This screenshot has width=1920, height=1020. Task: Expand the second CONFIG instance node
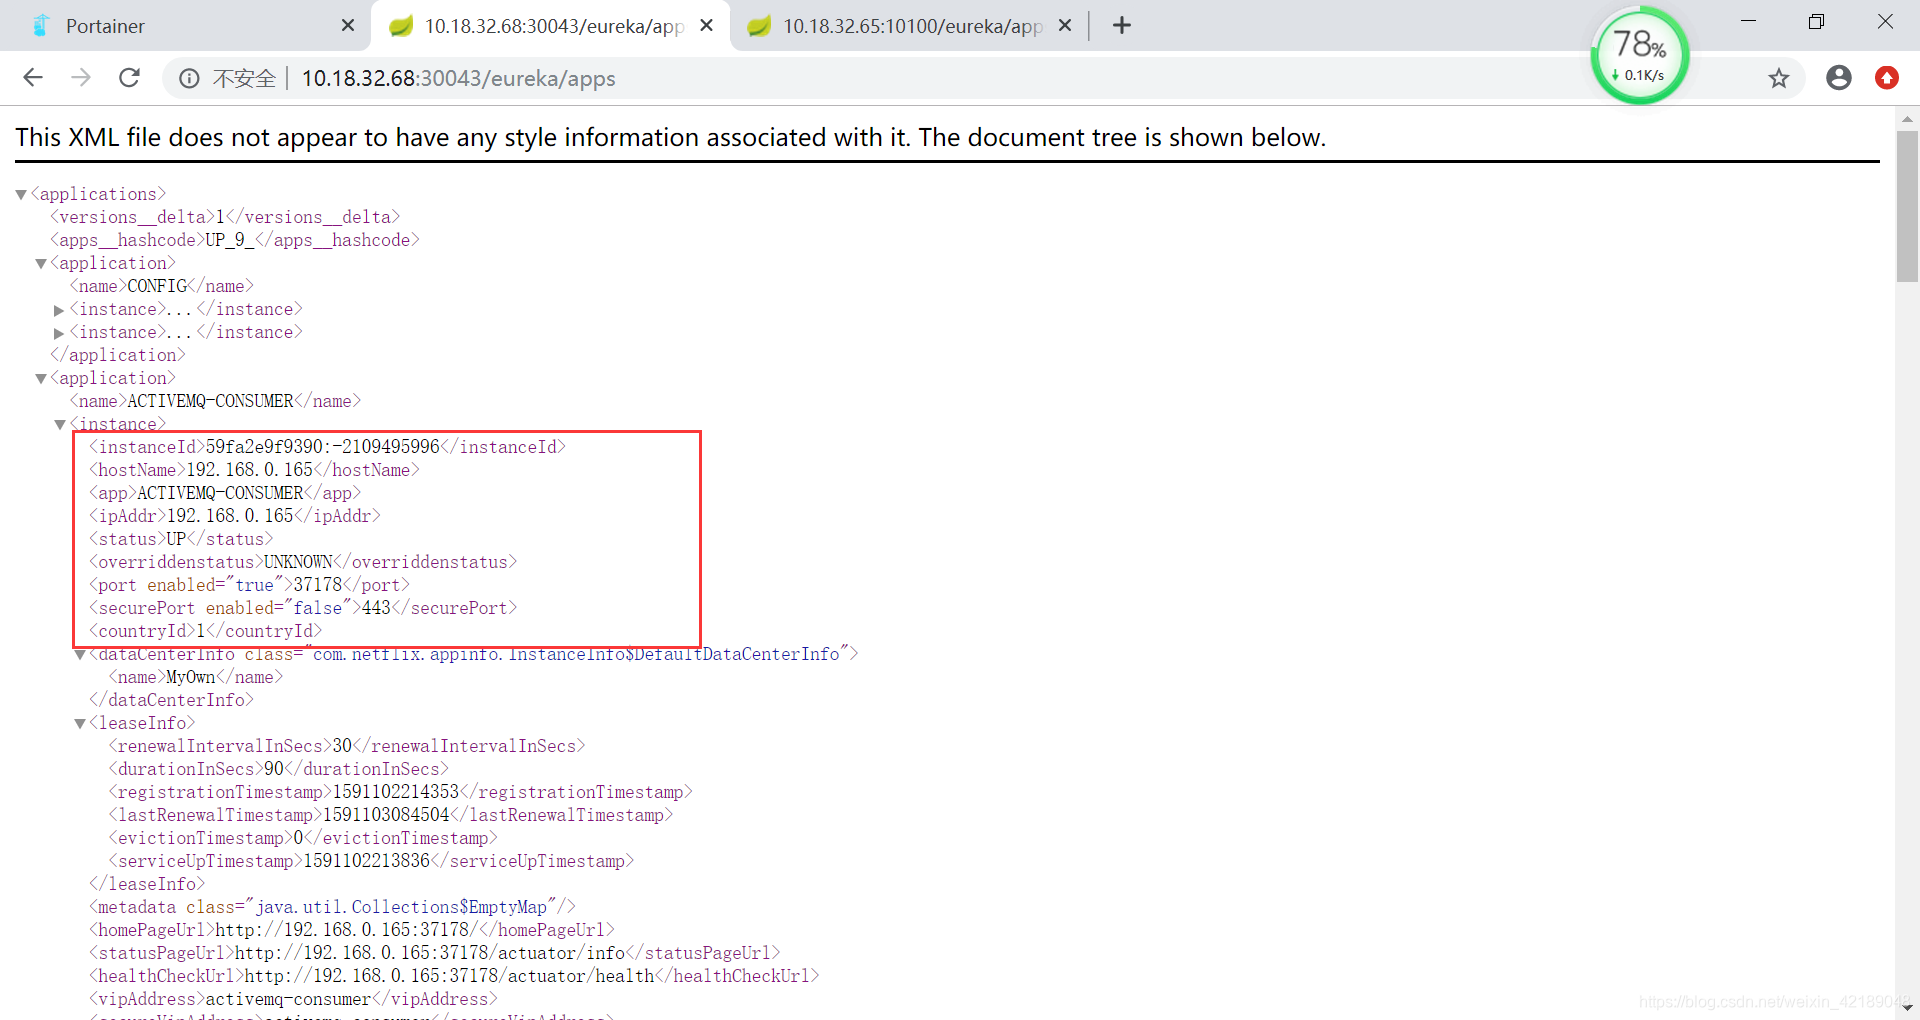(x=59, y=334)
